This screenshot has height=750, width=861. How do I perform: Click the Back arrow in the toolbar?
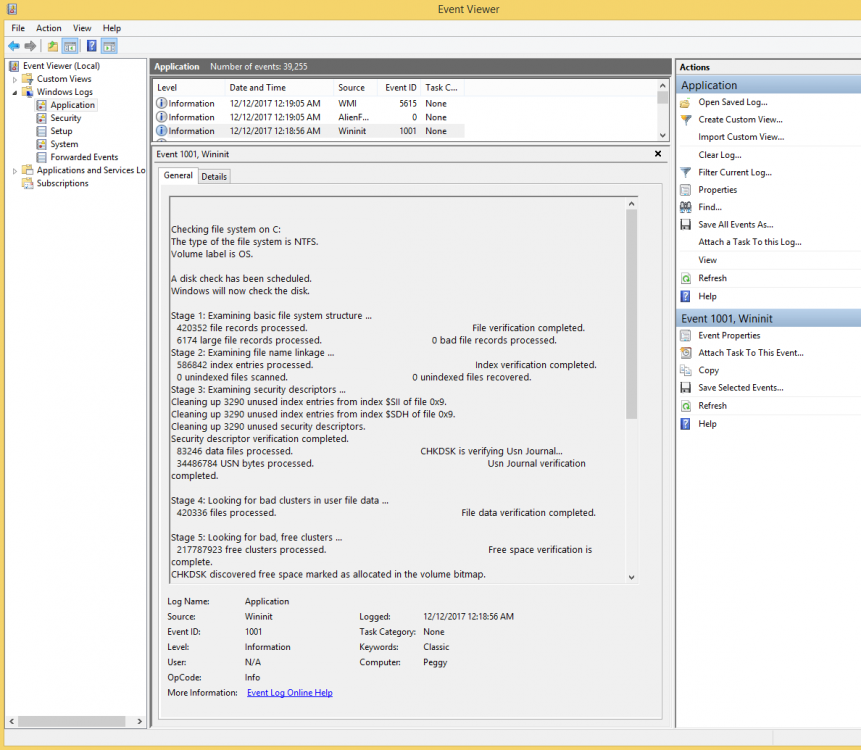coord(13,46)
